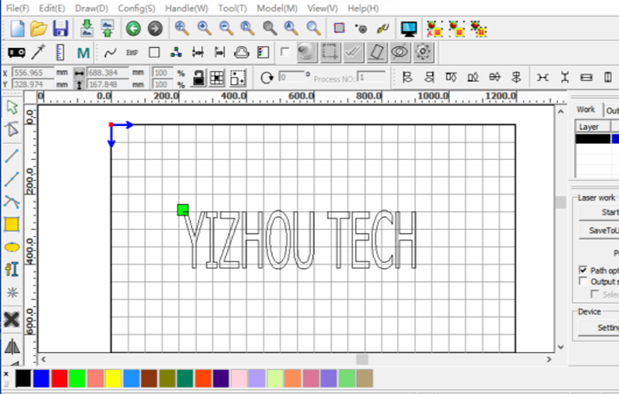Click the text tool in left toolbar
This screenshot has height=394, width=619.
pyautogui.click(x=12, y=270)
